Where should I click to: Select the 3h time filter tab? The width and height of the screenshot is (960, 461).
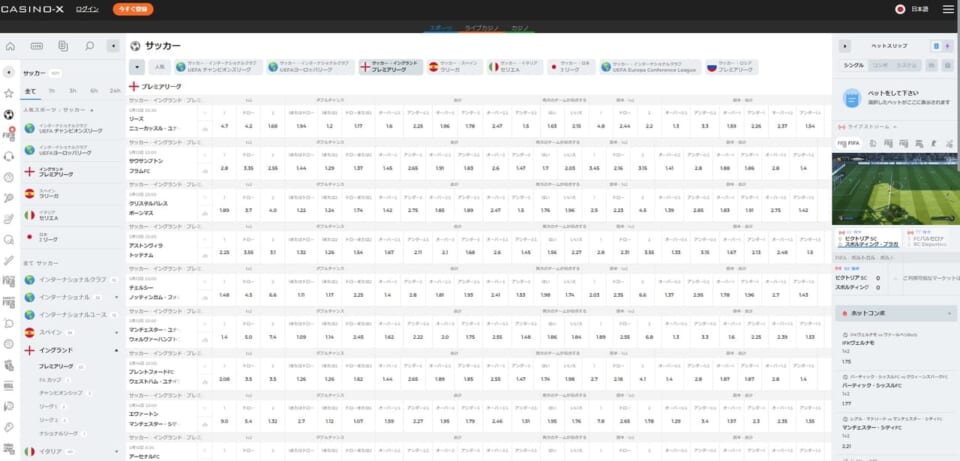point(73,91)
